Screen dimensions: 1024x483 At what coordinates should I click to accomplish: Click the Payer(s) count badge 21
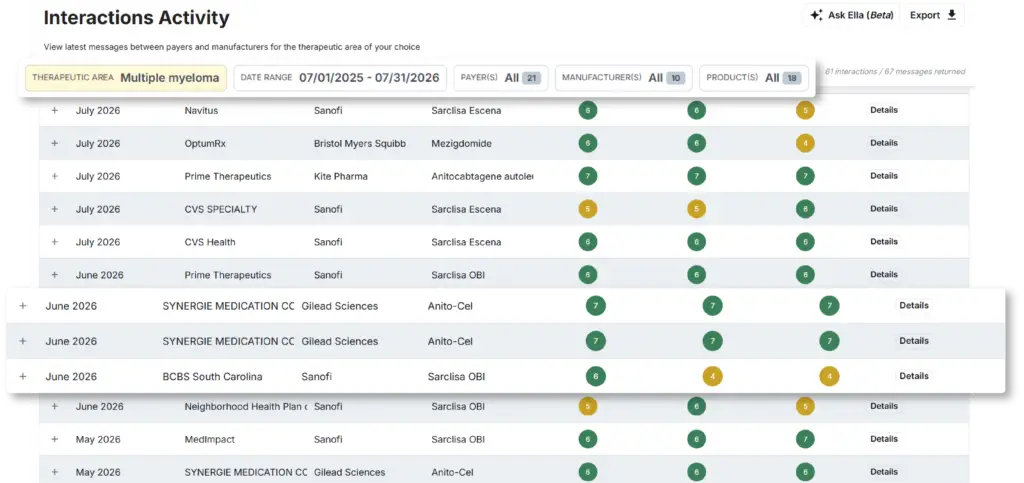pos(532,78)
